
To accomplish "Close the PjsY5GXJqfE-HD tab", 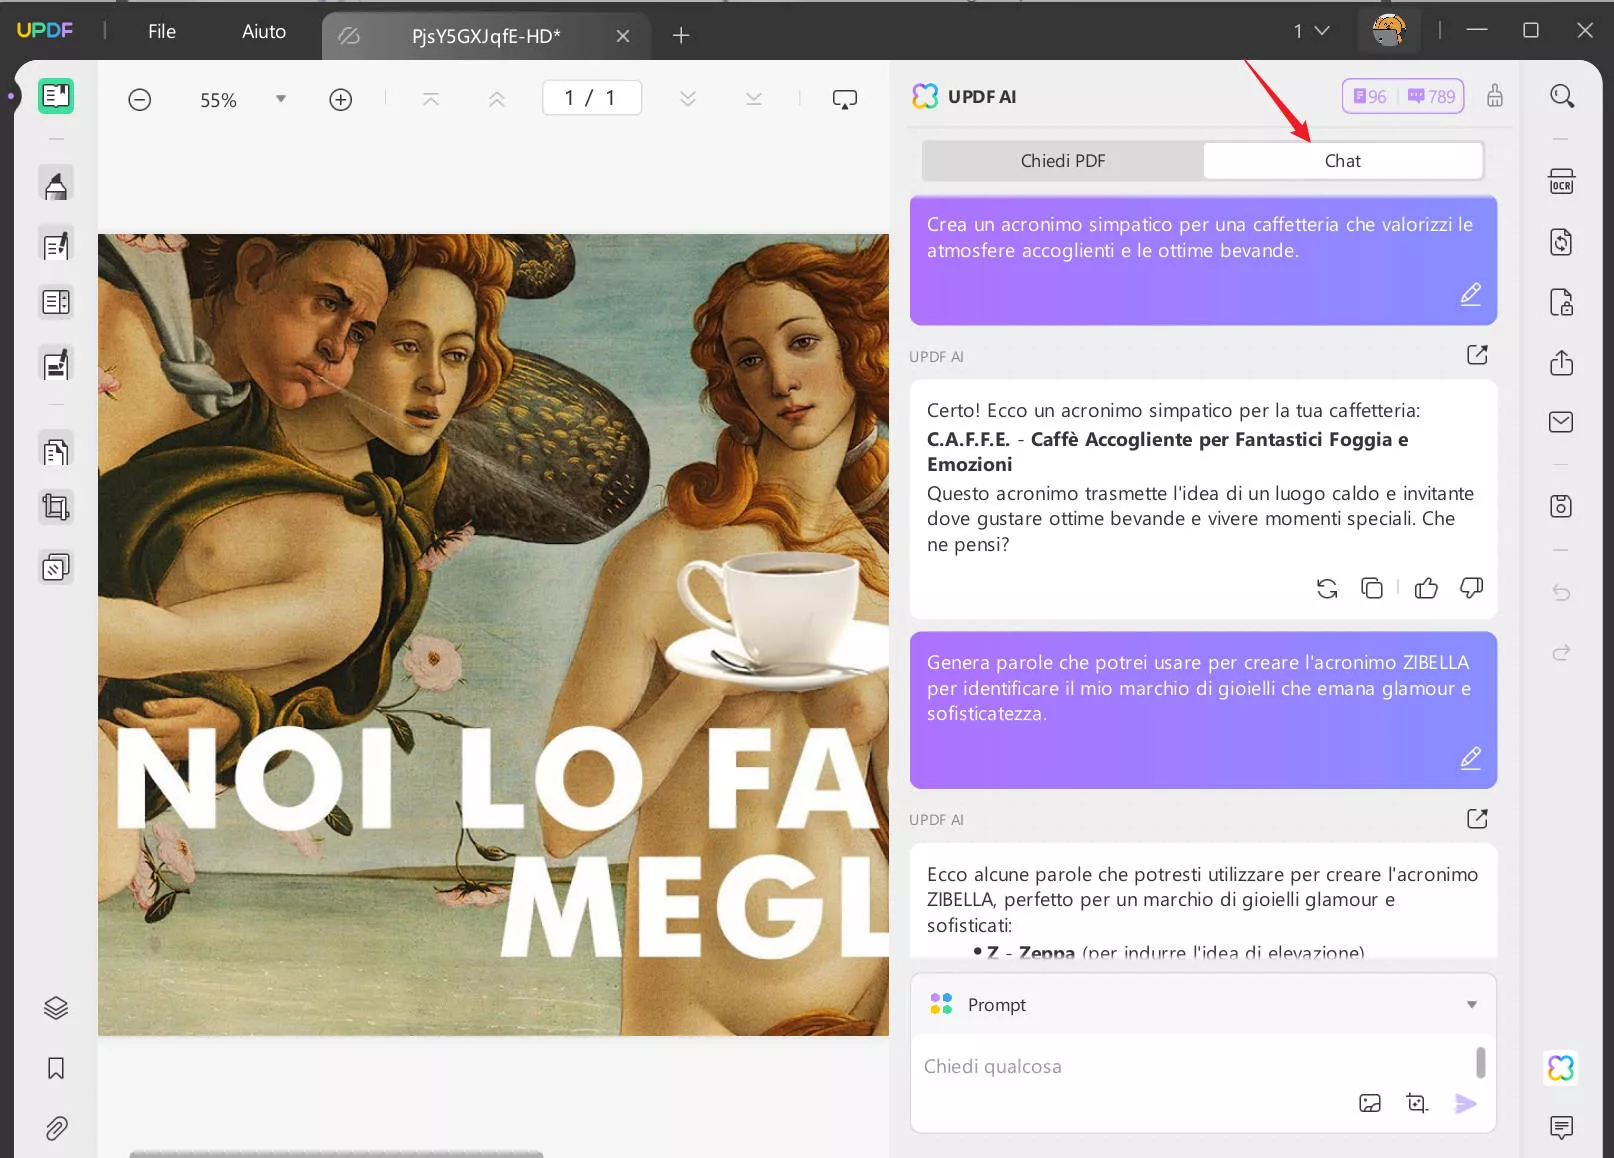I will (x=623, y=36).
